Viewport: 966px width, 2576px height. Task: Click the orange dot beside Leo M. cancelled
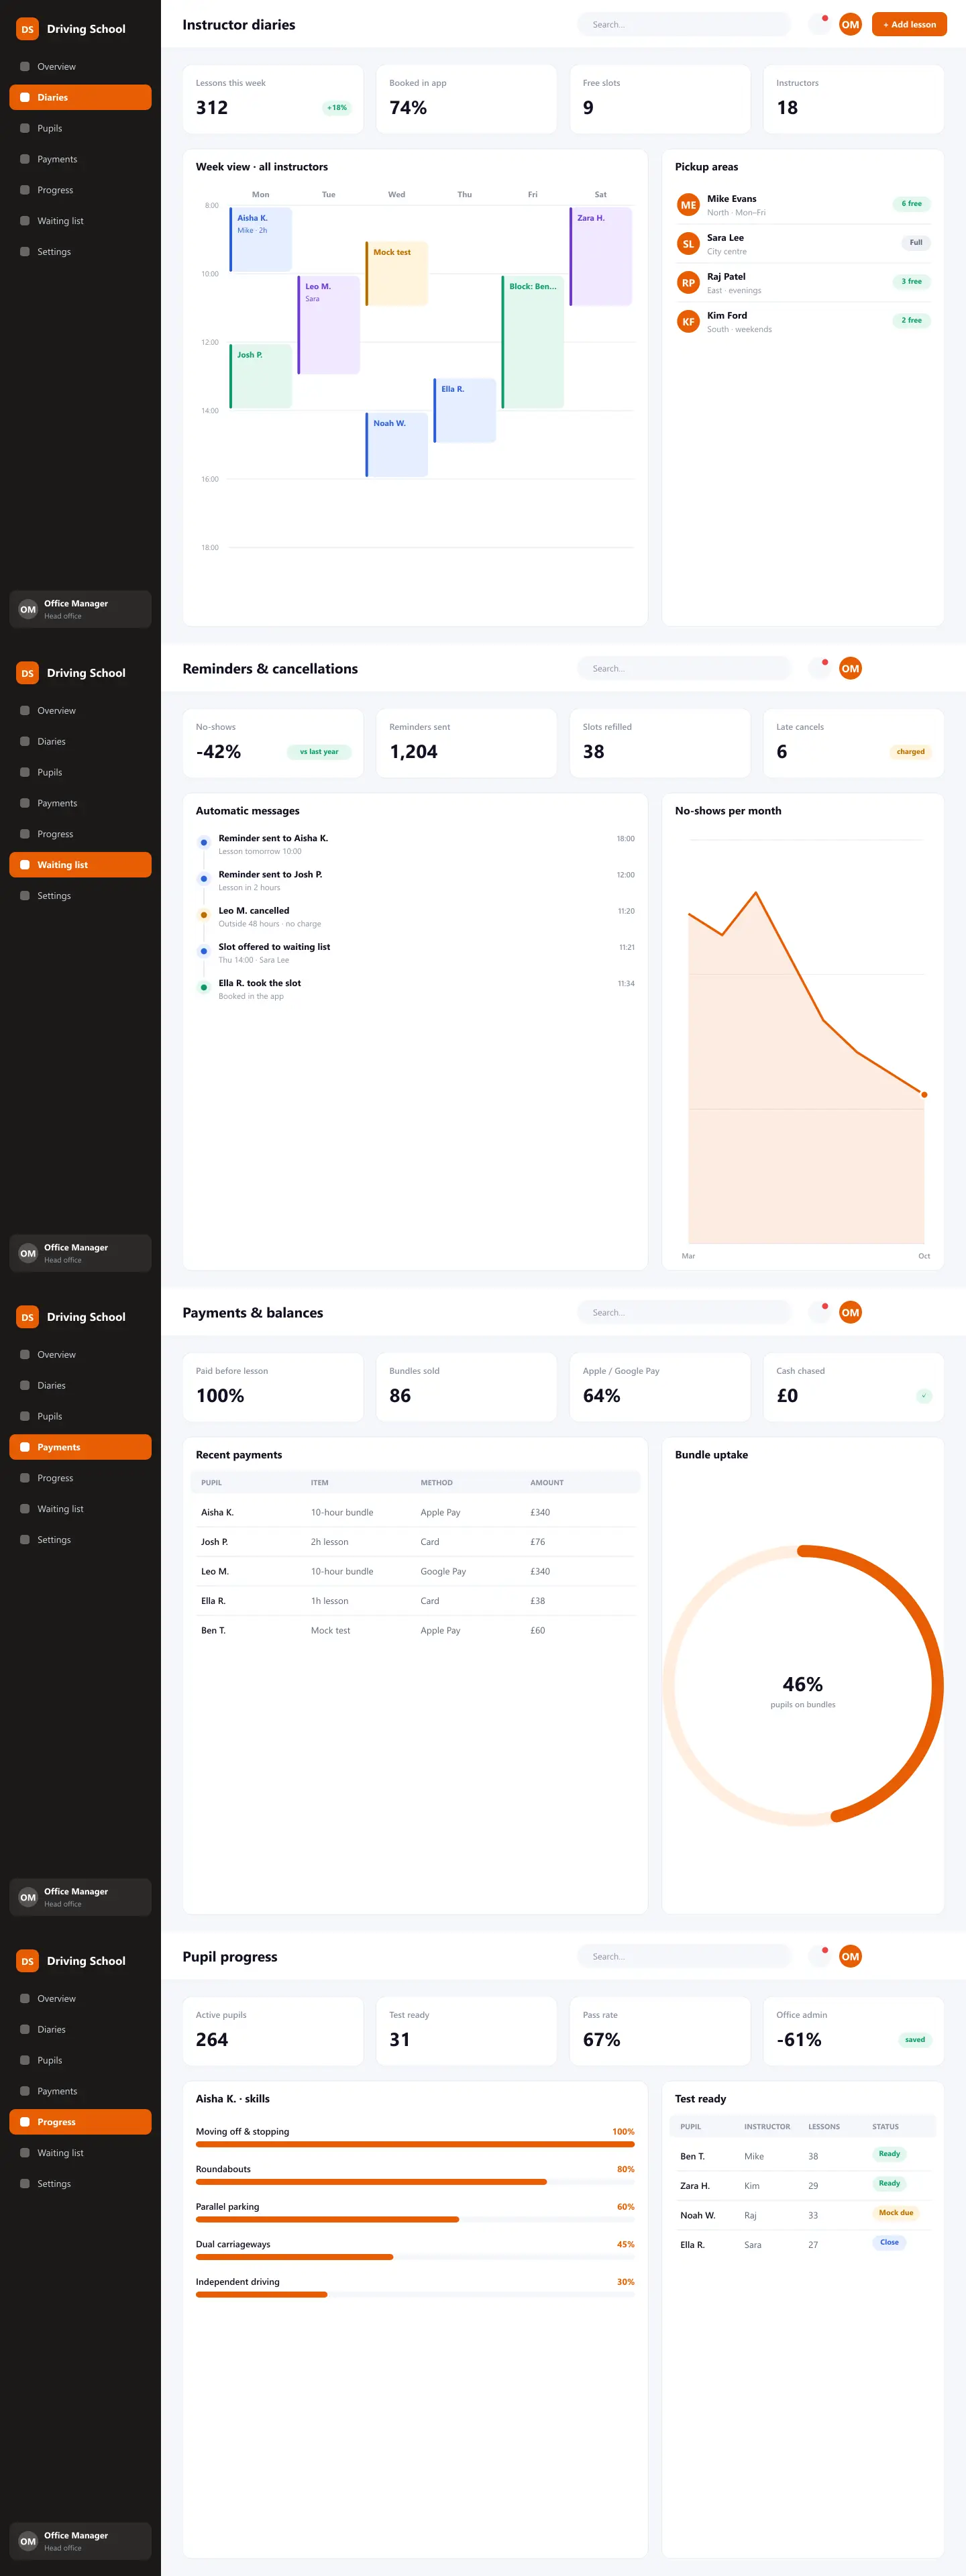204,915
